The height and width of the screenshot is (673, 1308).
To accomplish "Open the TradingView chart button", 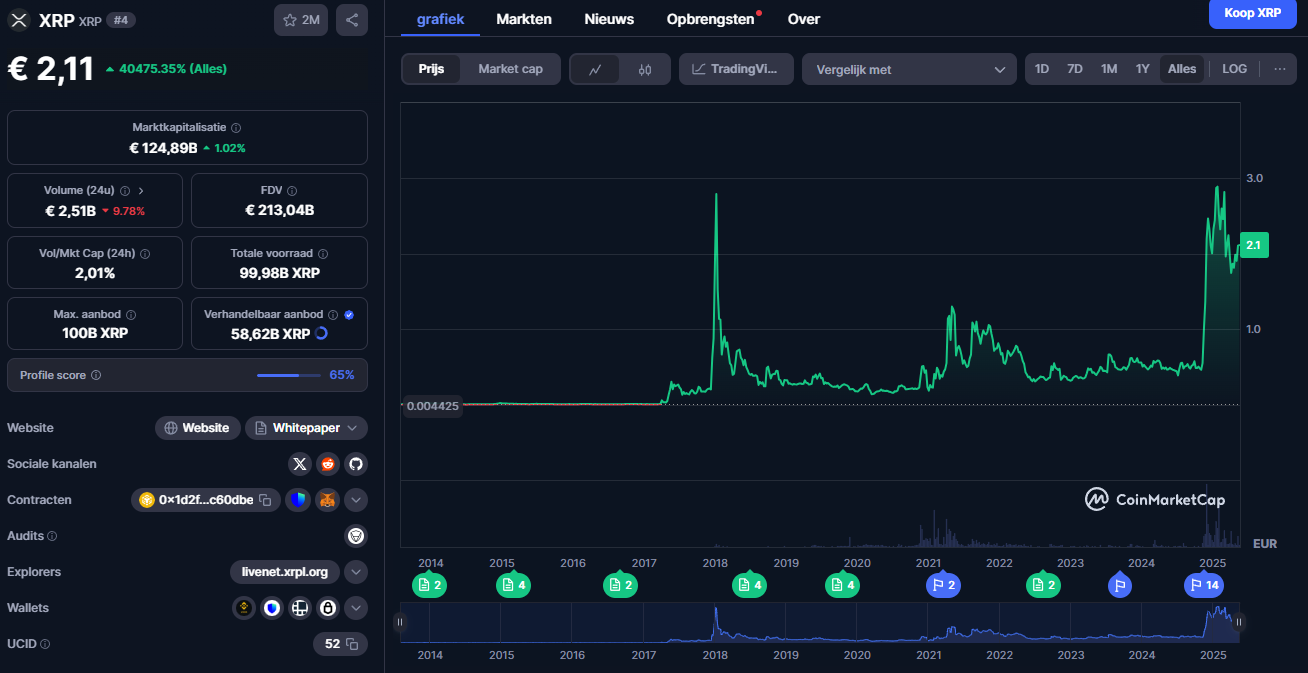I will [x=736, y=69].
